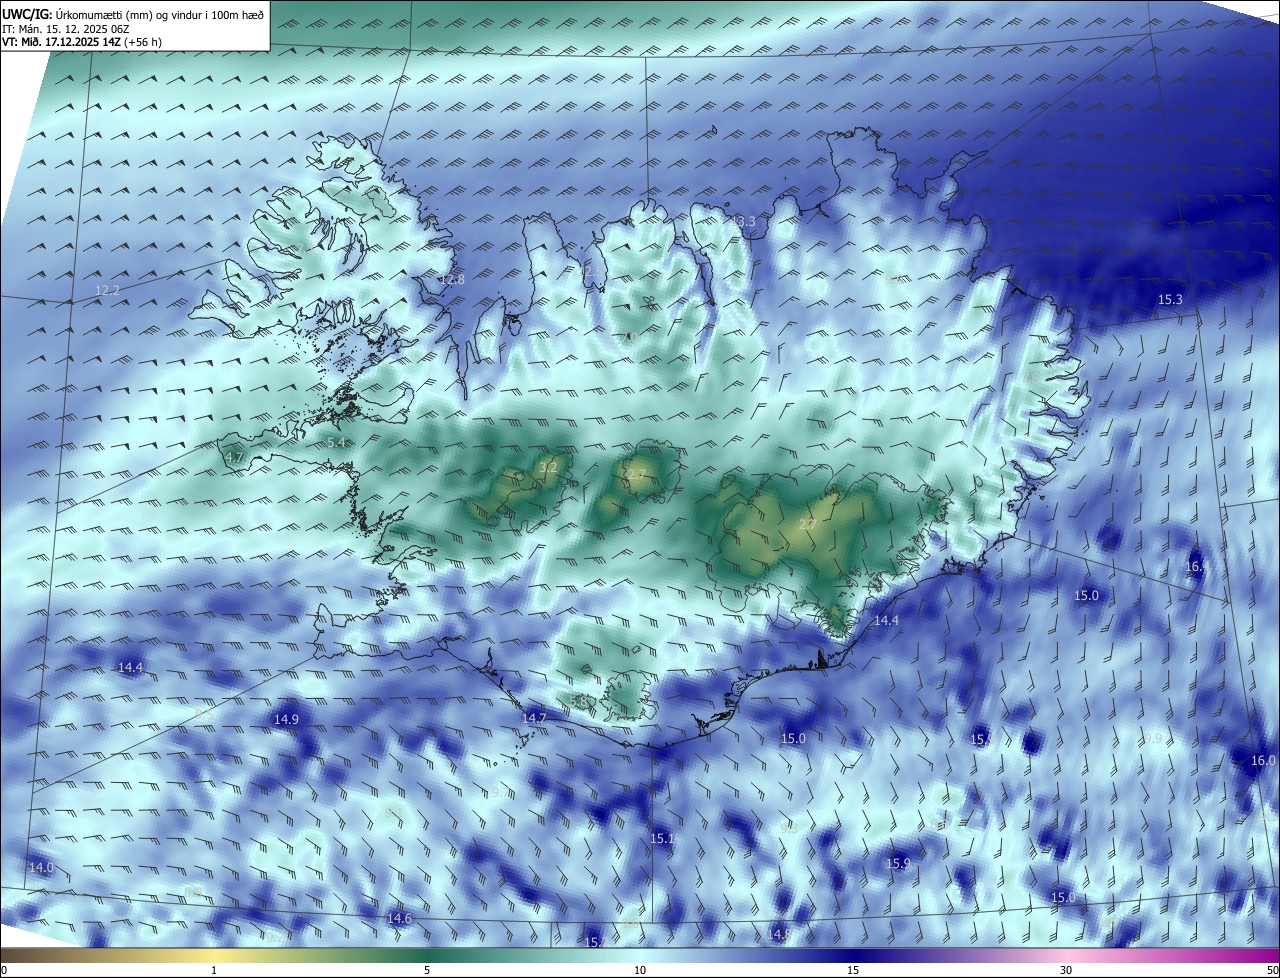
Task: Click the valid time line 'VT: Mið. 17.12.2025 14Z (+56 h)'
Action: [82, 42]
